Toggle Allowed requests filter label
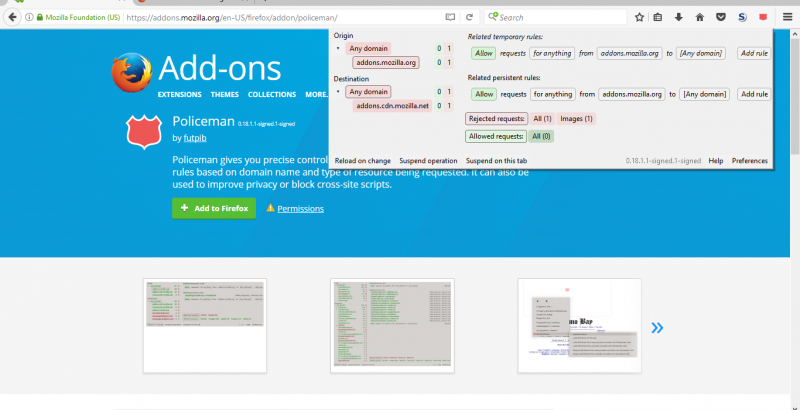Screen dimensions: 800x410 [x=495, y=136]
